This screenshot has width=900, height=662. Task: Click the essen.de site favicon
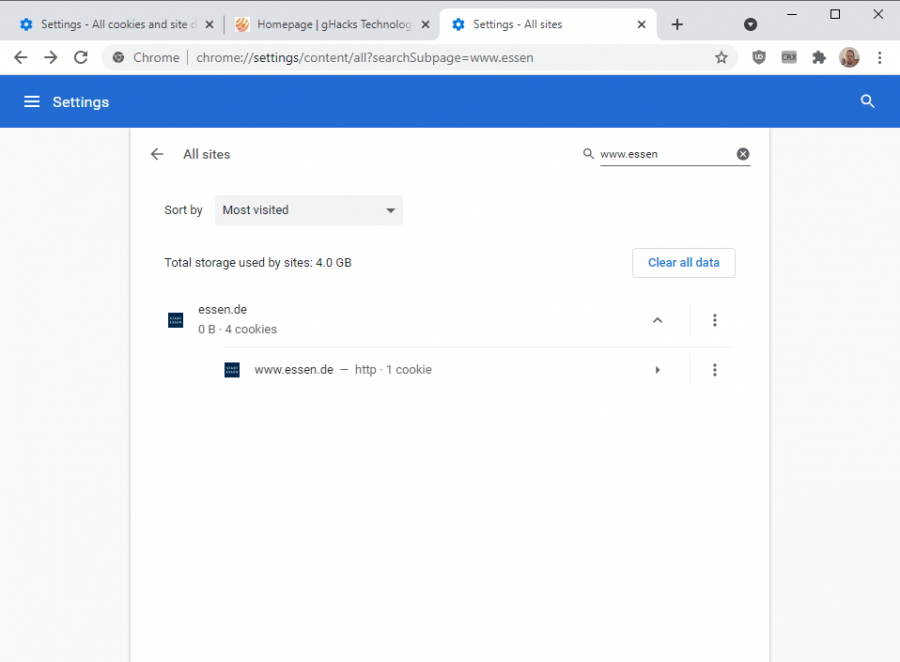175,320
